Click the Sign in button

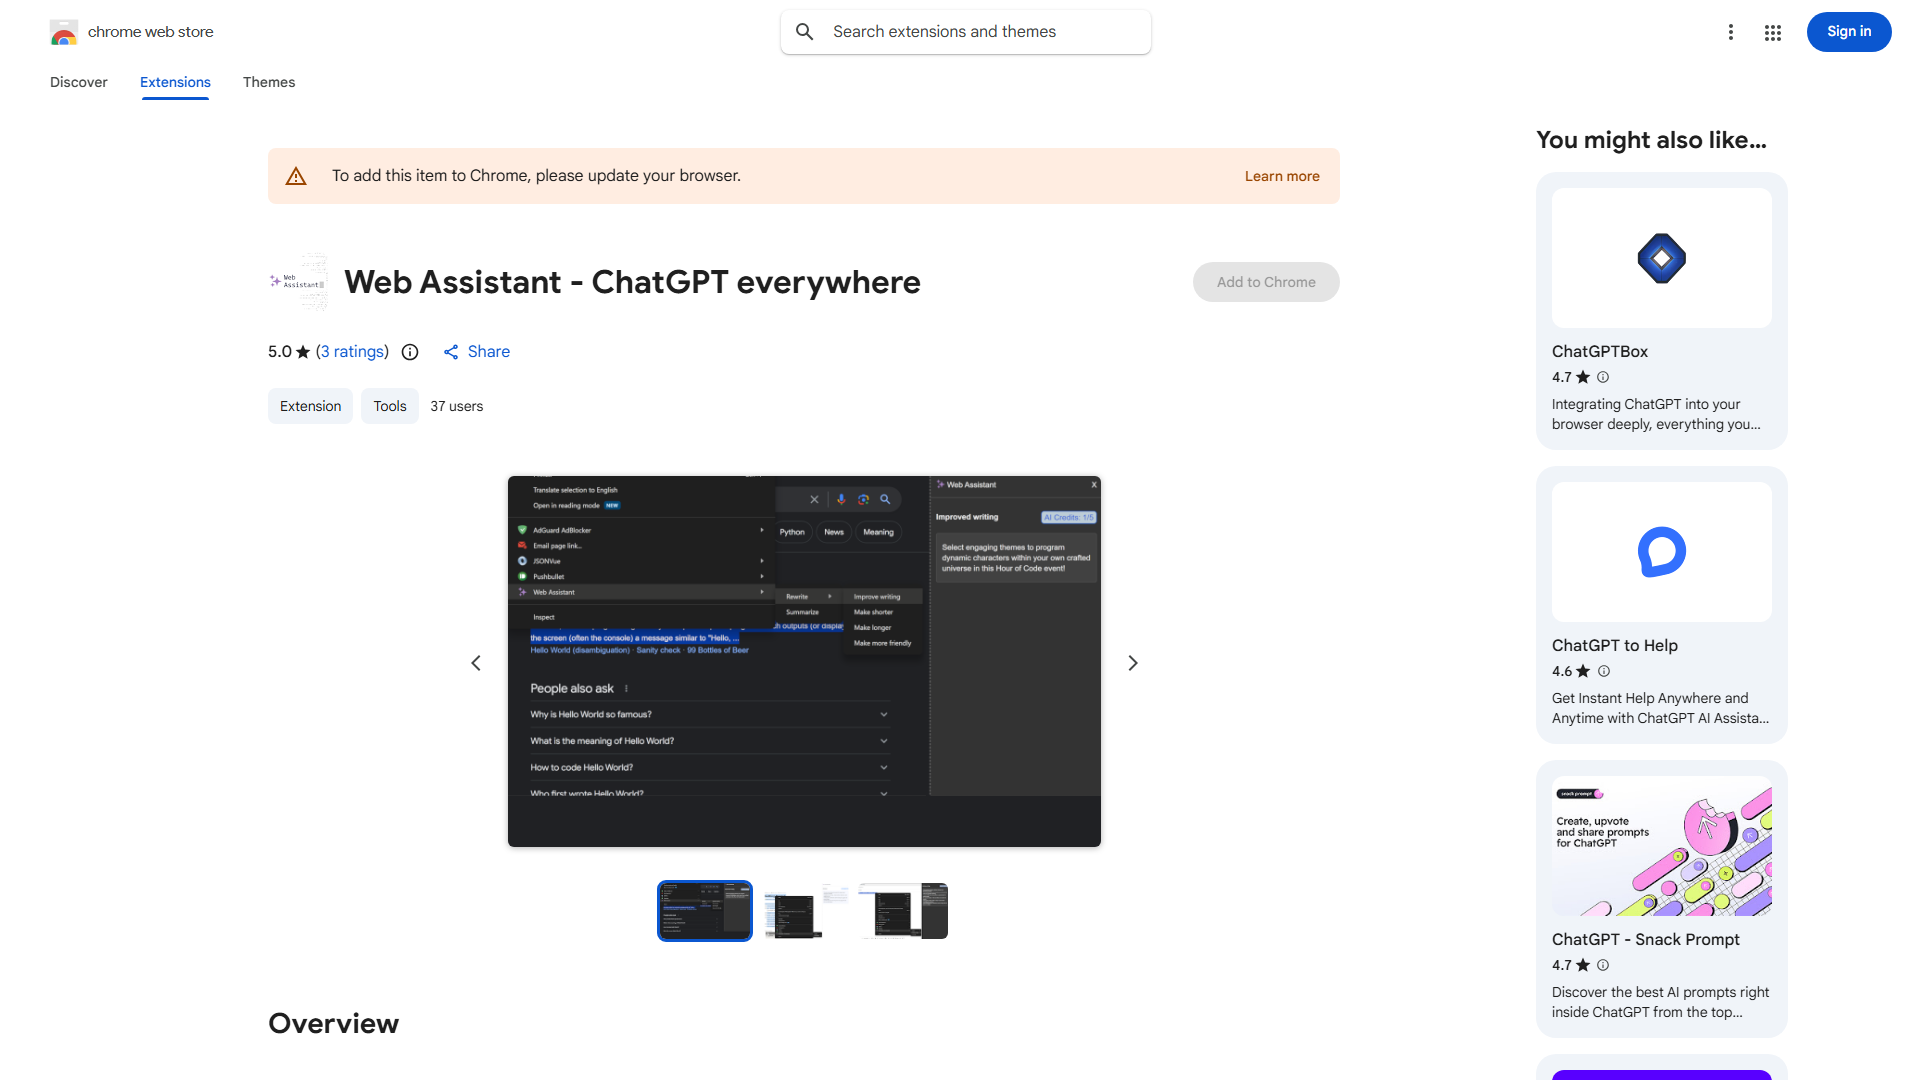coord(1848,31)
